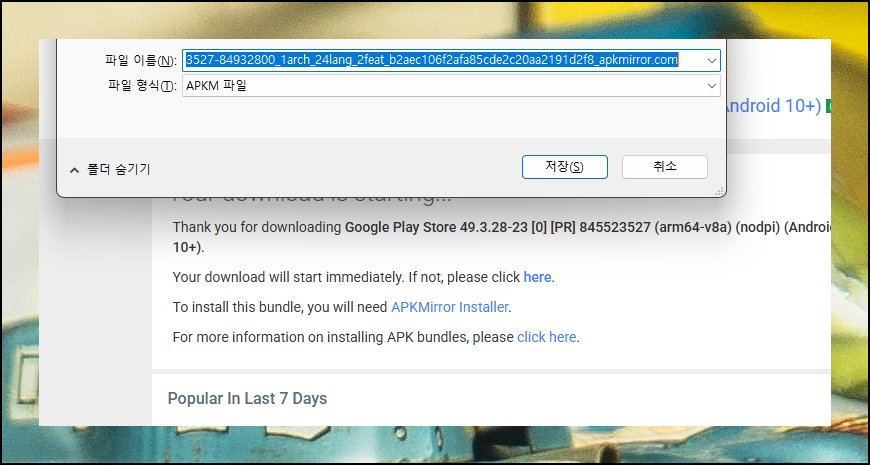Open the APKMirror Installer link
870x465 pixels.
click(449, 307)
